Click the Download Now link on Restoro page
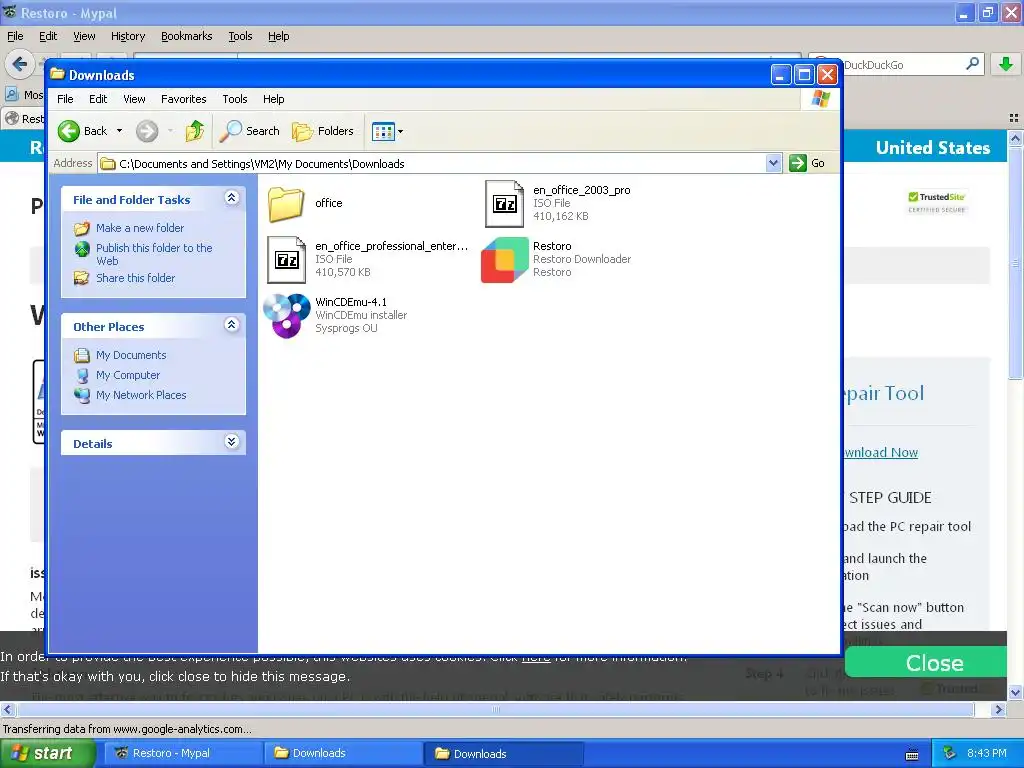This screenshot has width=1024, height=768. (880, 453)
